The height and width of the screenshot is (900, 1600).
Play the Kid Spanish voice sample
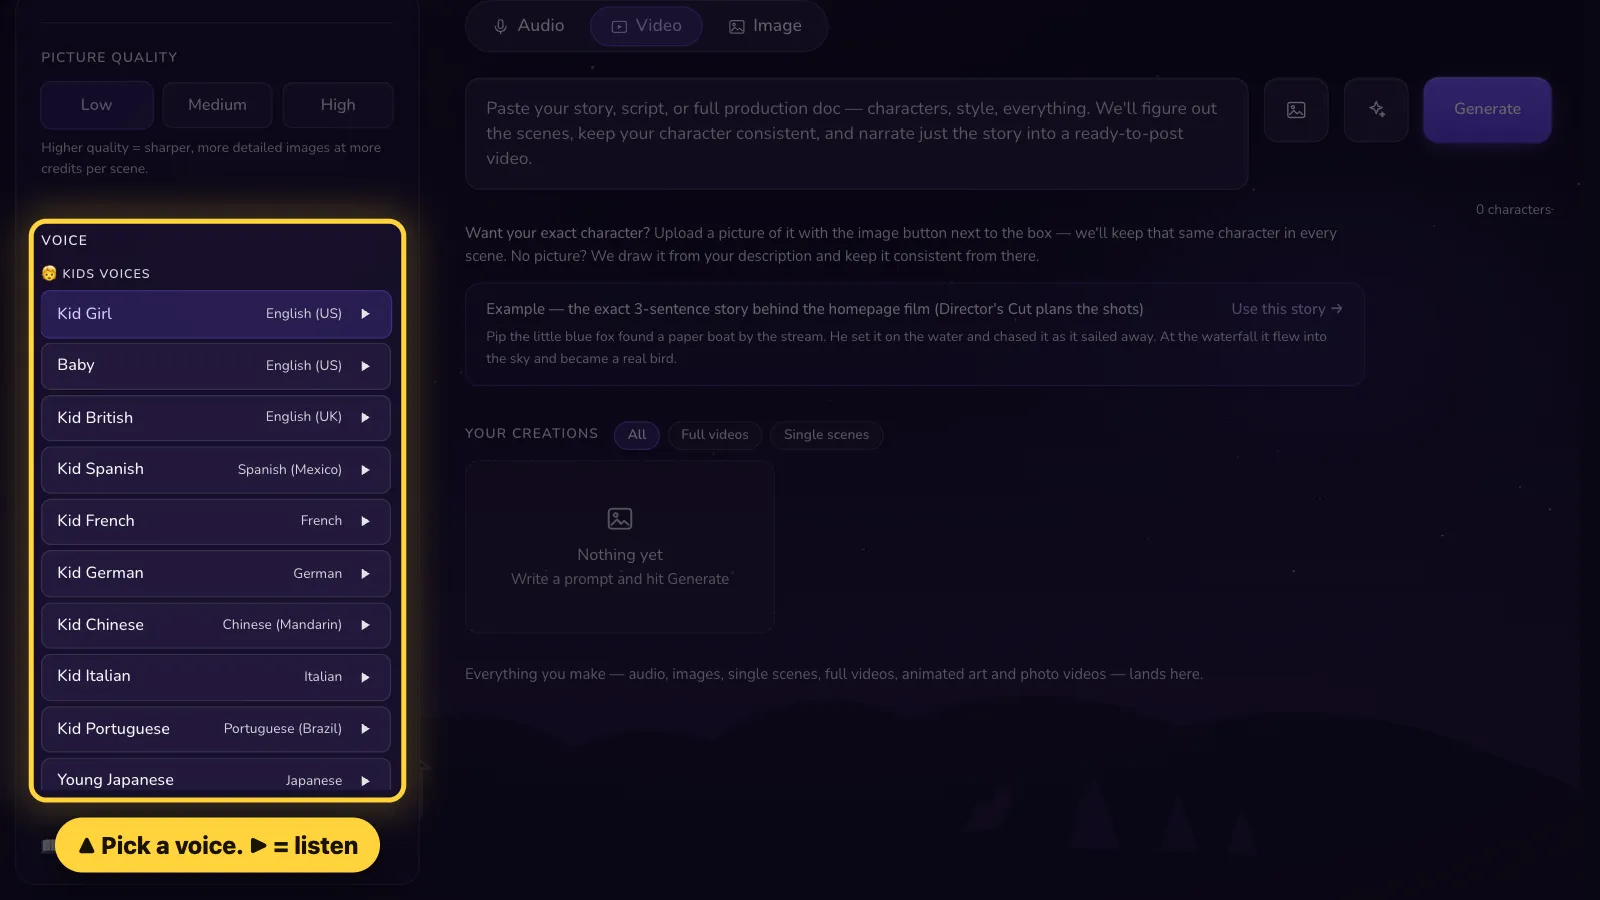pos(365,470)
